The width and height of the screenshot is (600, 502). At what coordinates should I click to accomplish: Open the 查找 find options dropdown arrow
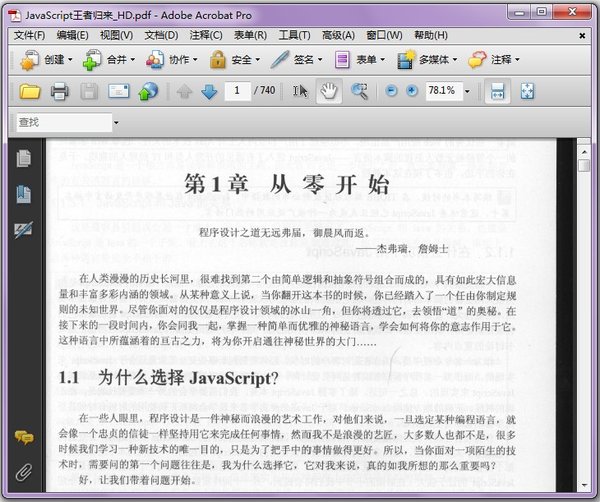[x=116, y=123]
